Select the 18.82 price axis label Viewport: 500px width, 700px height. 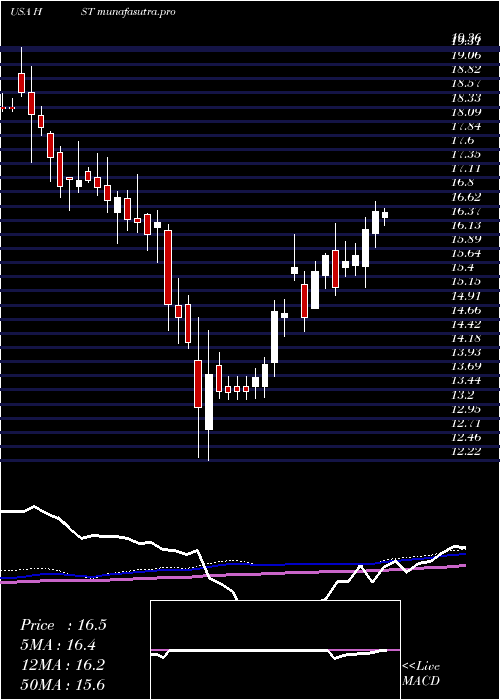point(466,69)
